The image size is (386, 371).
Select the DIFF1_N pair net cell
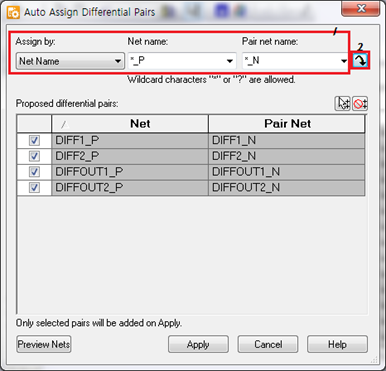coord(287,140)
